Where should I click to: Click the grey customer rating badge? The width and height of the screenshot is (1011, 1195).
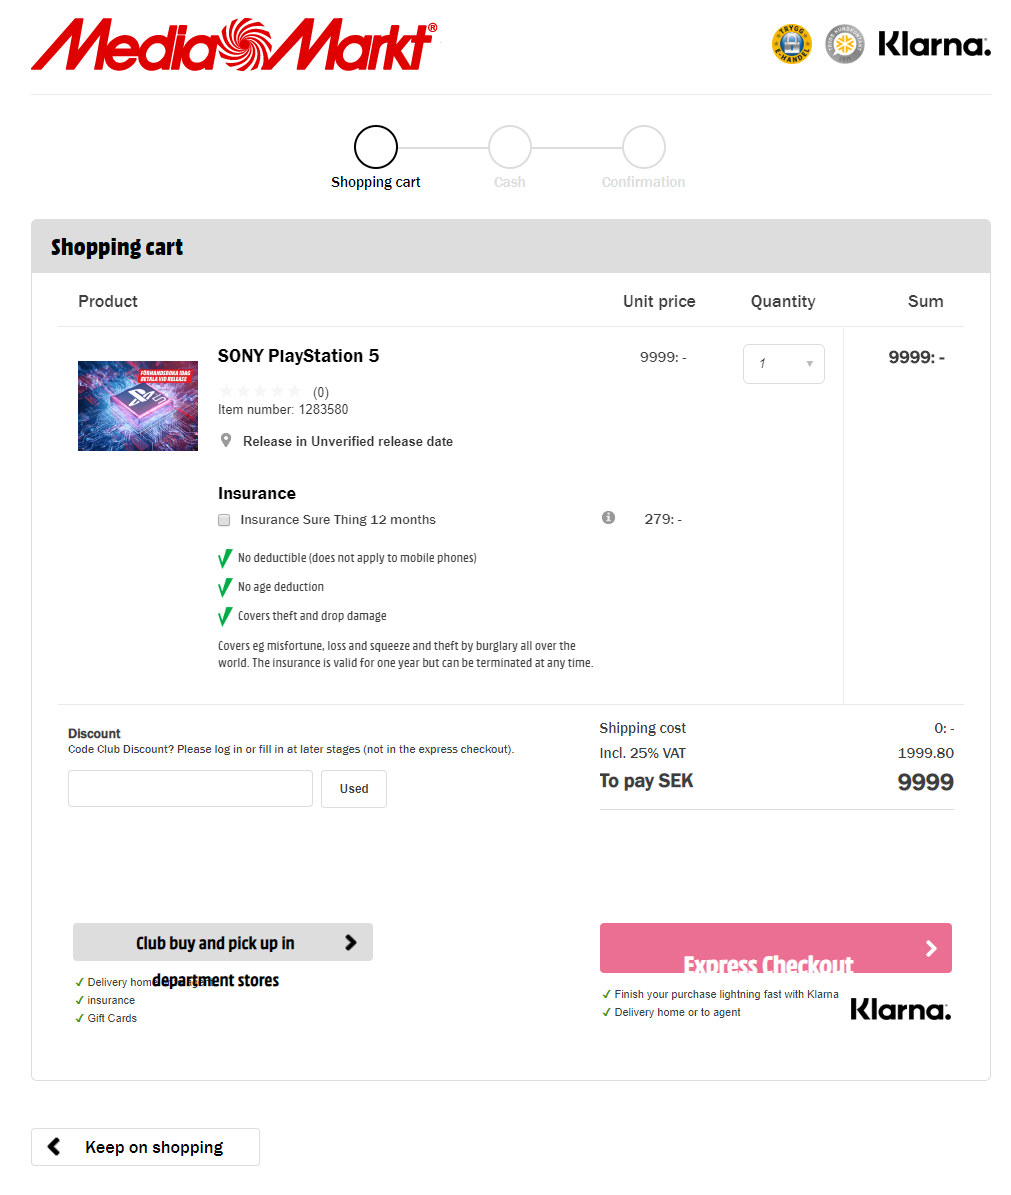tap(844, 44)
